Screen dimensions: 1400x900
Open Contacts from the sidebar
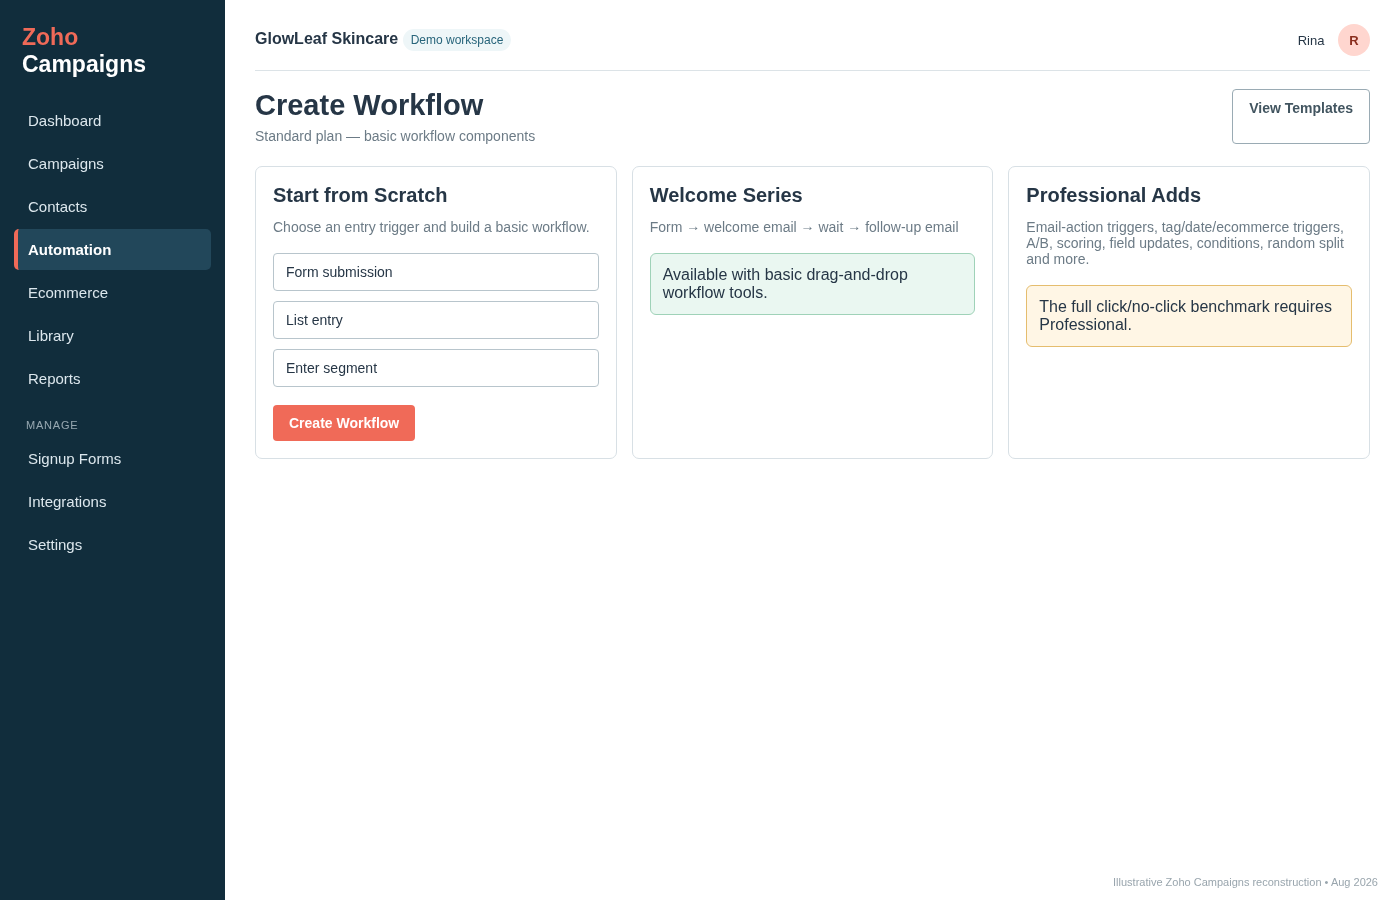tap(112, 207)
